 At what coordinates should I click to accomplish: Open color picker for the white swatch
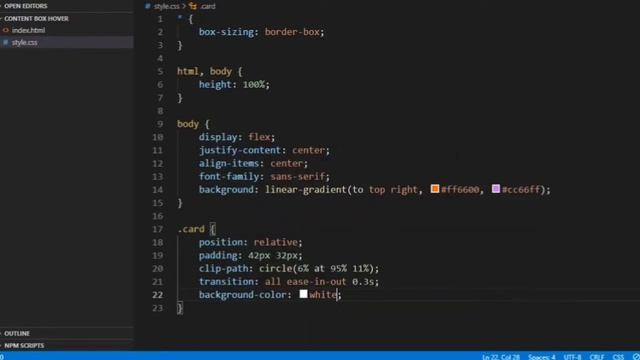click(303, 294)
